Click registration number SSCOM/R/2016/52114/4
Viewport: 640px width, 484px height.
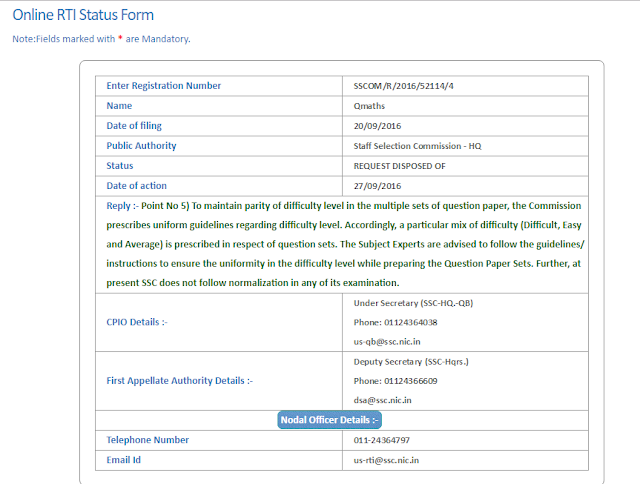pyautogui.click(x=403, y=86)
